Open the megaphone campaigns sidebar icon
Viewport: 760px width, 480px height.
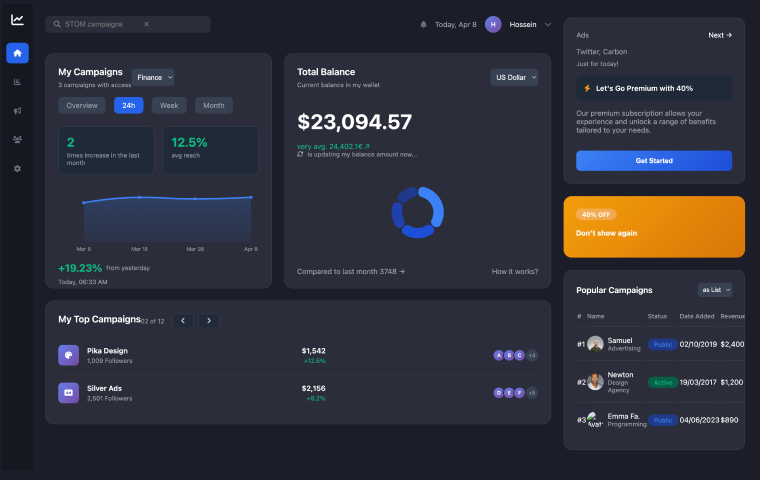click(x=17, y=111)
